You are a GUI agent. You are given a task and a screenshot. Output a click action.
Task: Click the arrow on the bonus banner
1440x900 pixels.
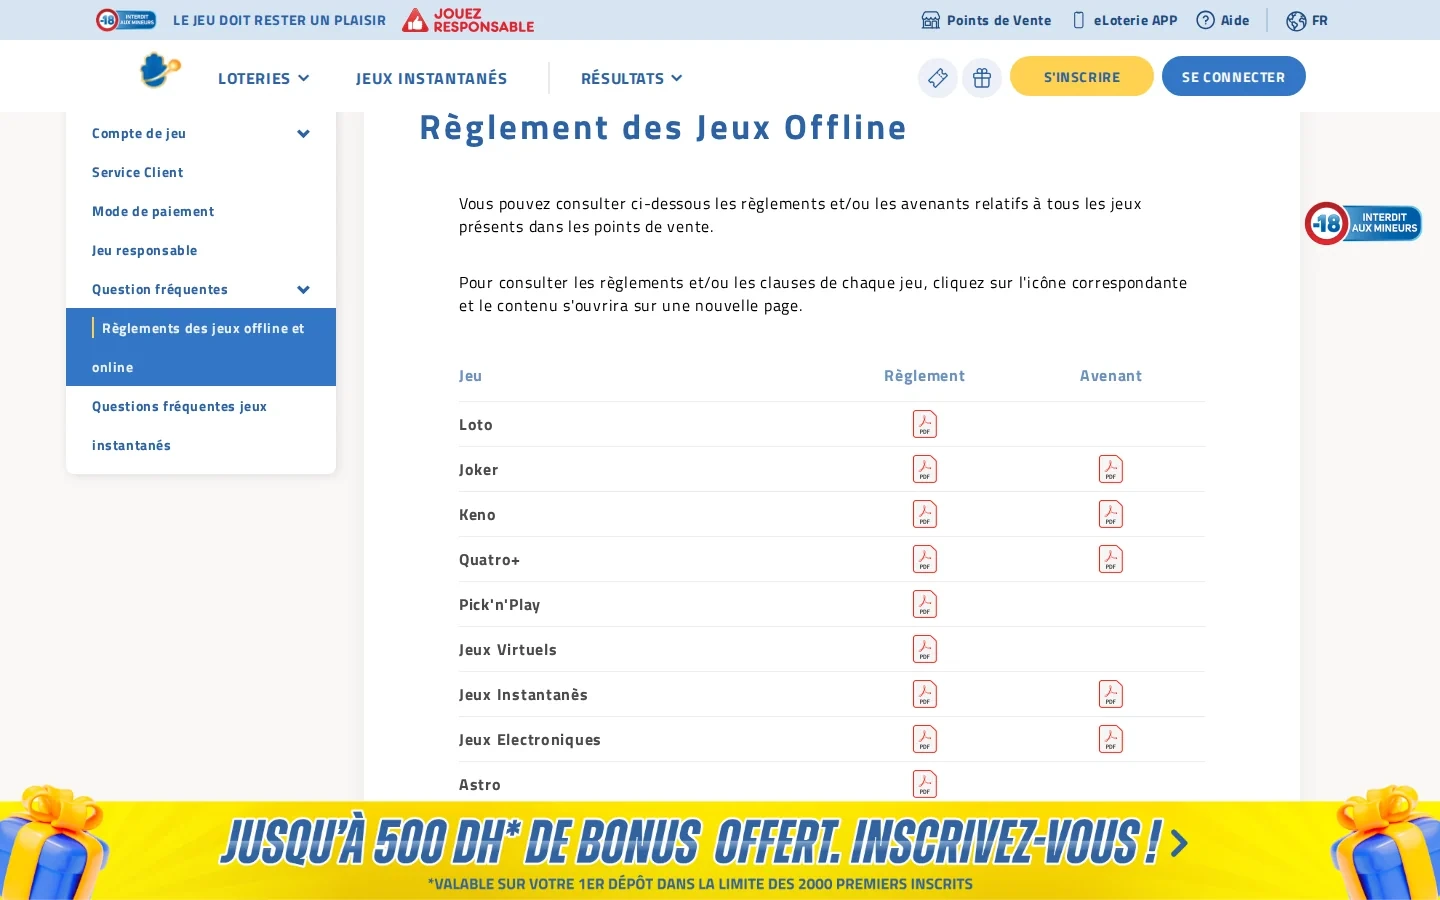pyautogui.click(x=1179, y=843)
